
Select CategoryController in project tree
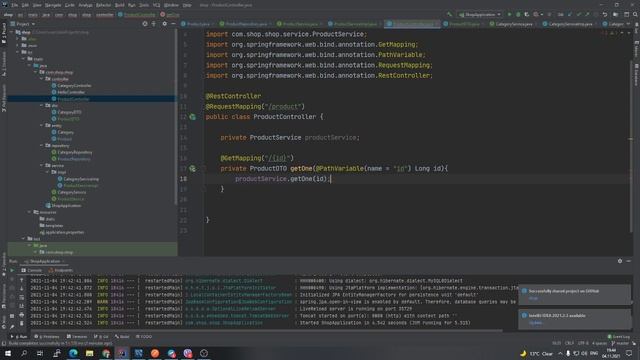tap(74, 86)
